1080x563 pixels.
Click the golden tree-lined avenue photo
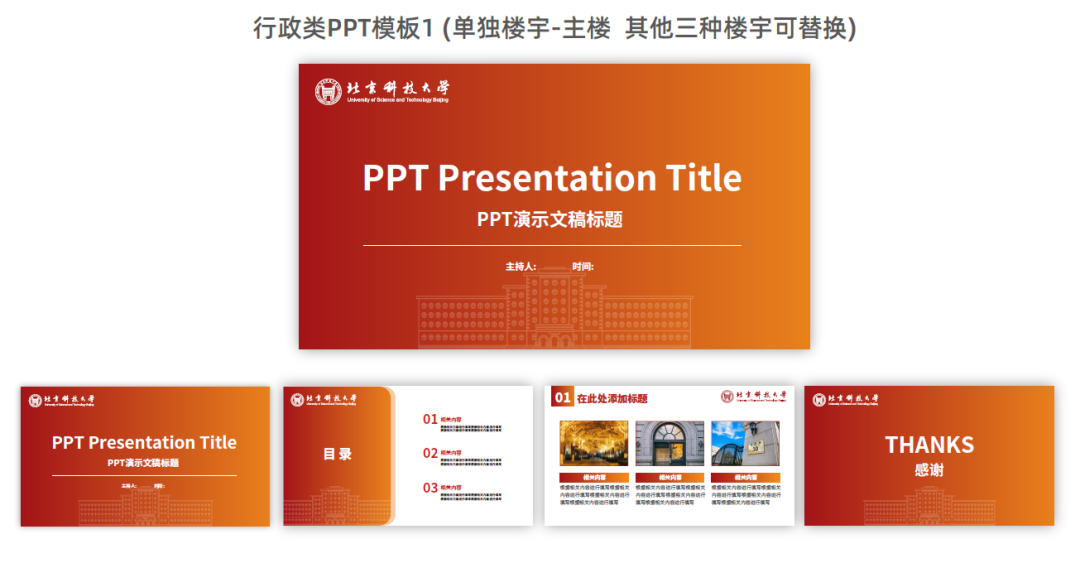594,444
